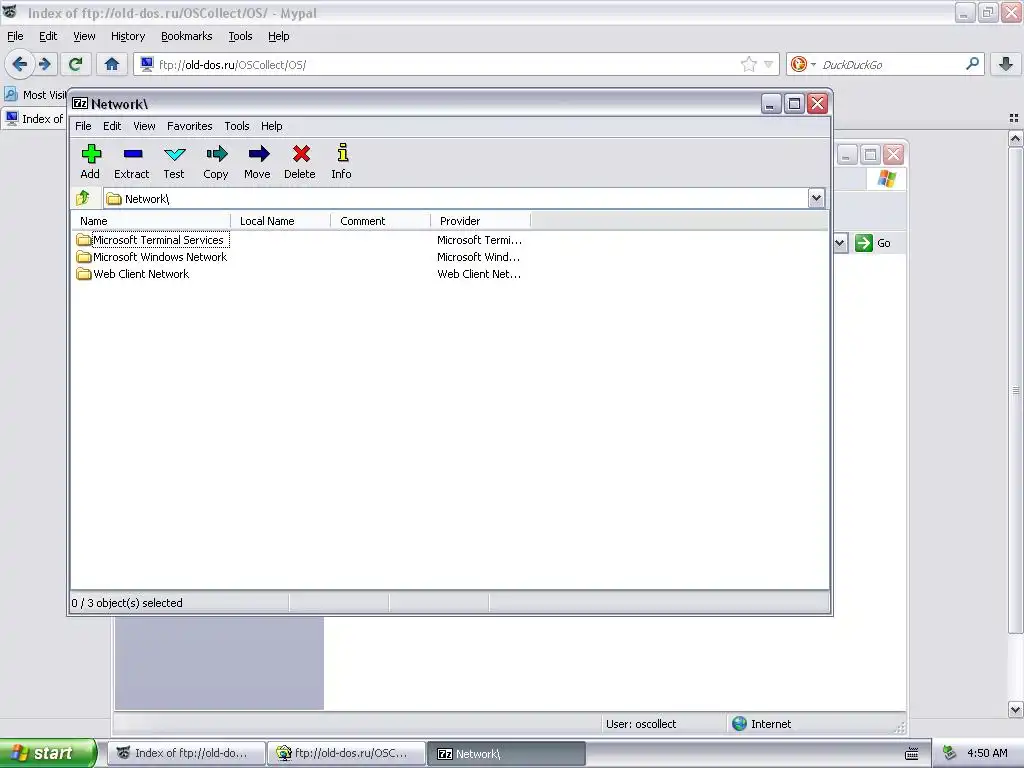1024x768 pixels.
Task: Click the Mypal back arrow
Action: pos(20,64)
